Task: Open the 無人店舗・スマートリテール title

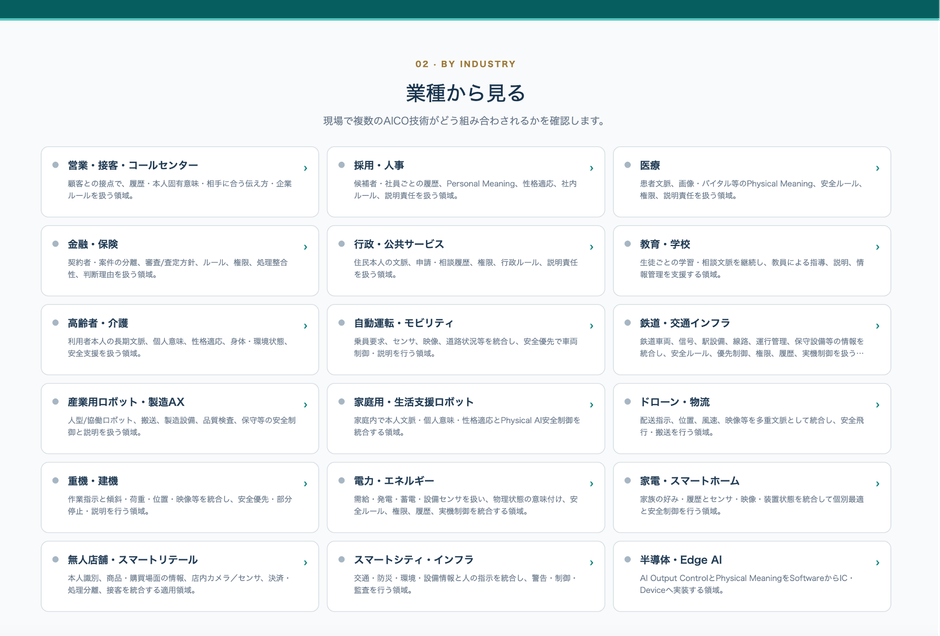Action: (132, 560)
